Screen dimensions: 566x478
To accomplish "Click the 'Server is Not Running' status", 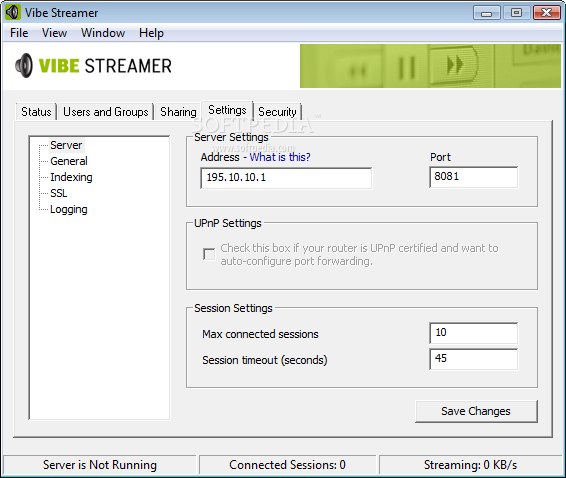I will 100,465.
